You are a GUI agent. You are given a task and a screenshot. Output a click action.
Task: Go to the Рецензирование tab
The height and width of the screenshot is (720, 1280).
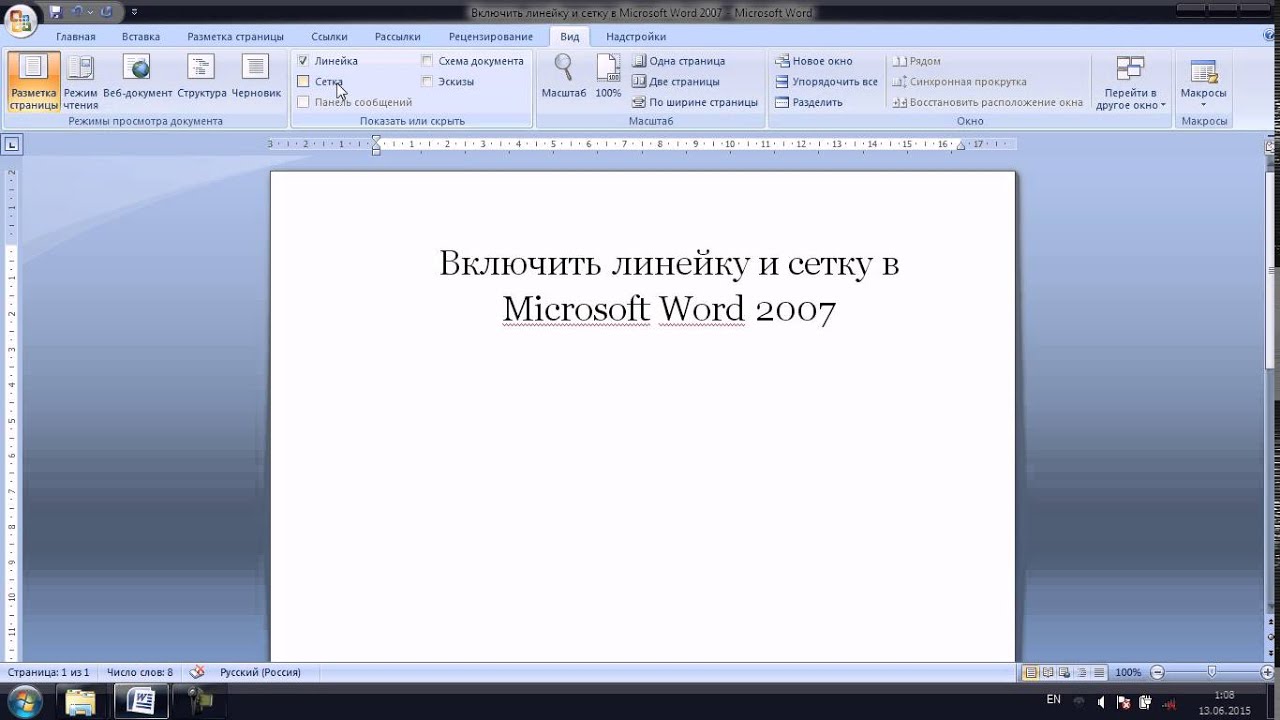[491, 36]
